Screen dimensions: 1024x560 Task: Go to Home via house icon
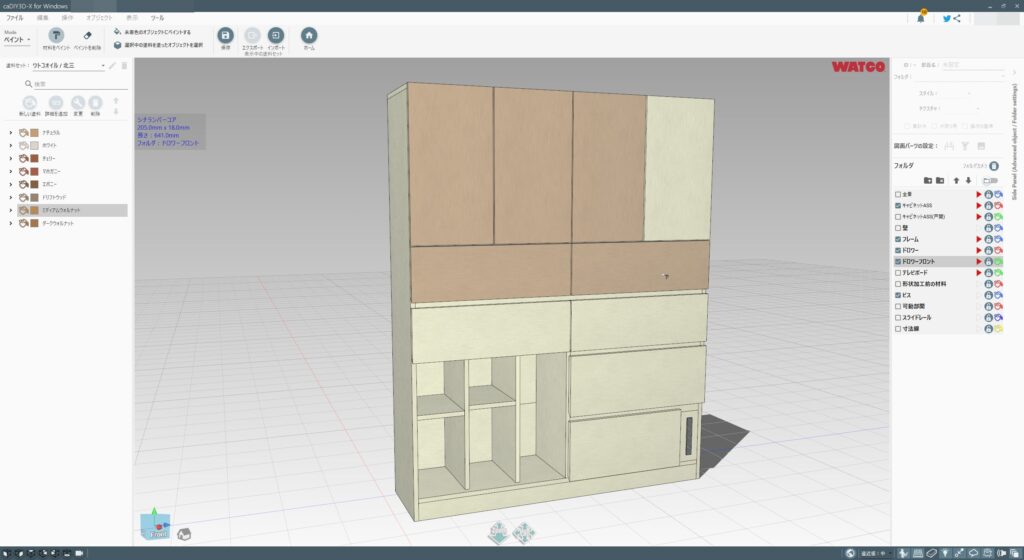[309, 35]
